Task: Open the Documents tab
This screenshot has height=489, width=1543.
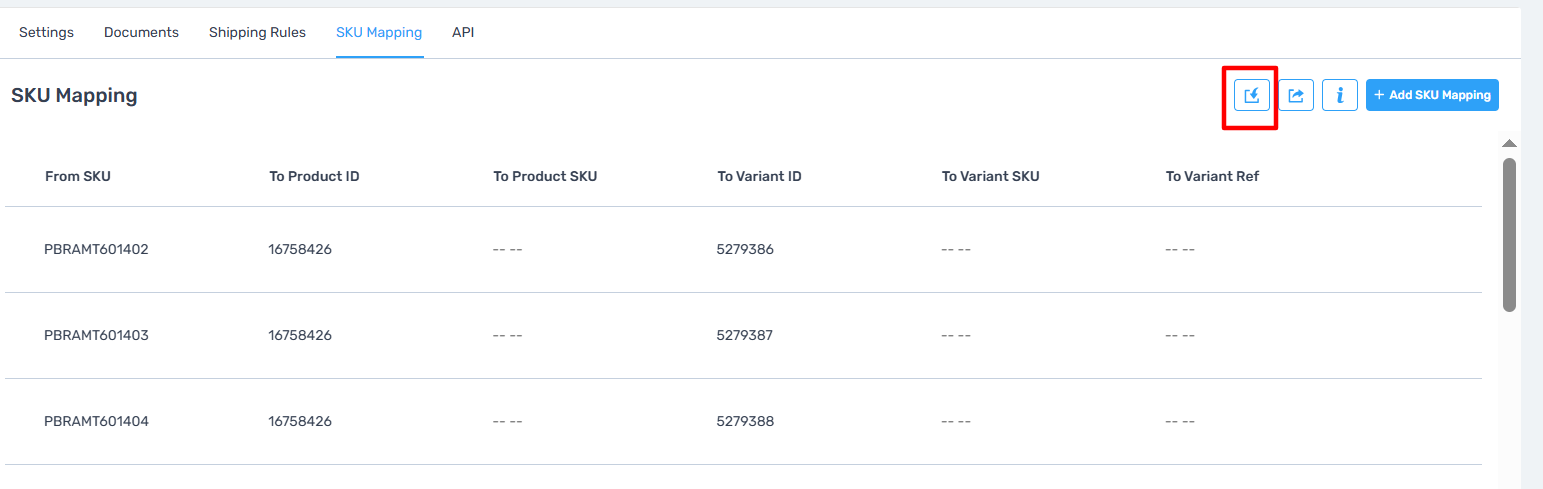Action: [141, 32]
